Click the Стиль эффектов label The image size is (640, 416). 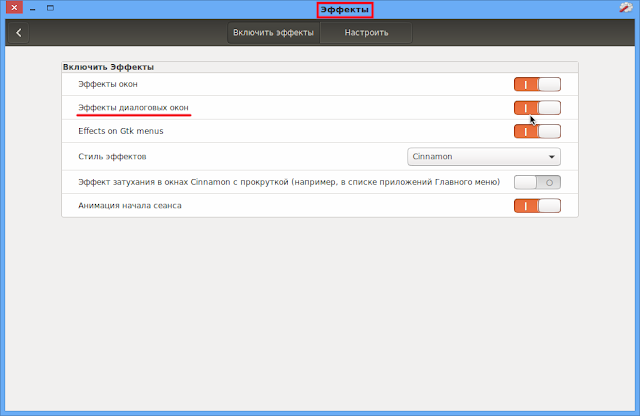[112, 157]
